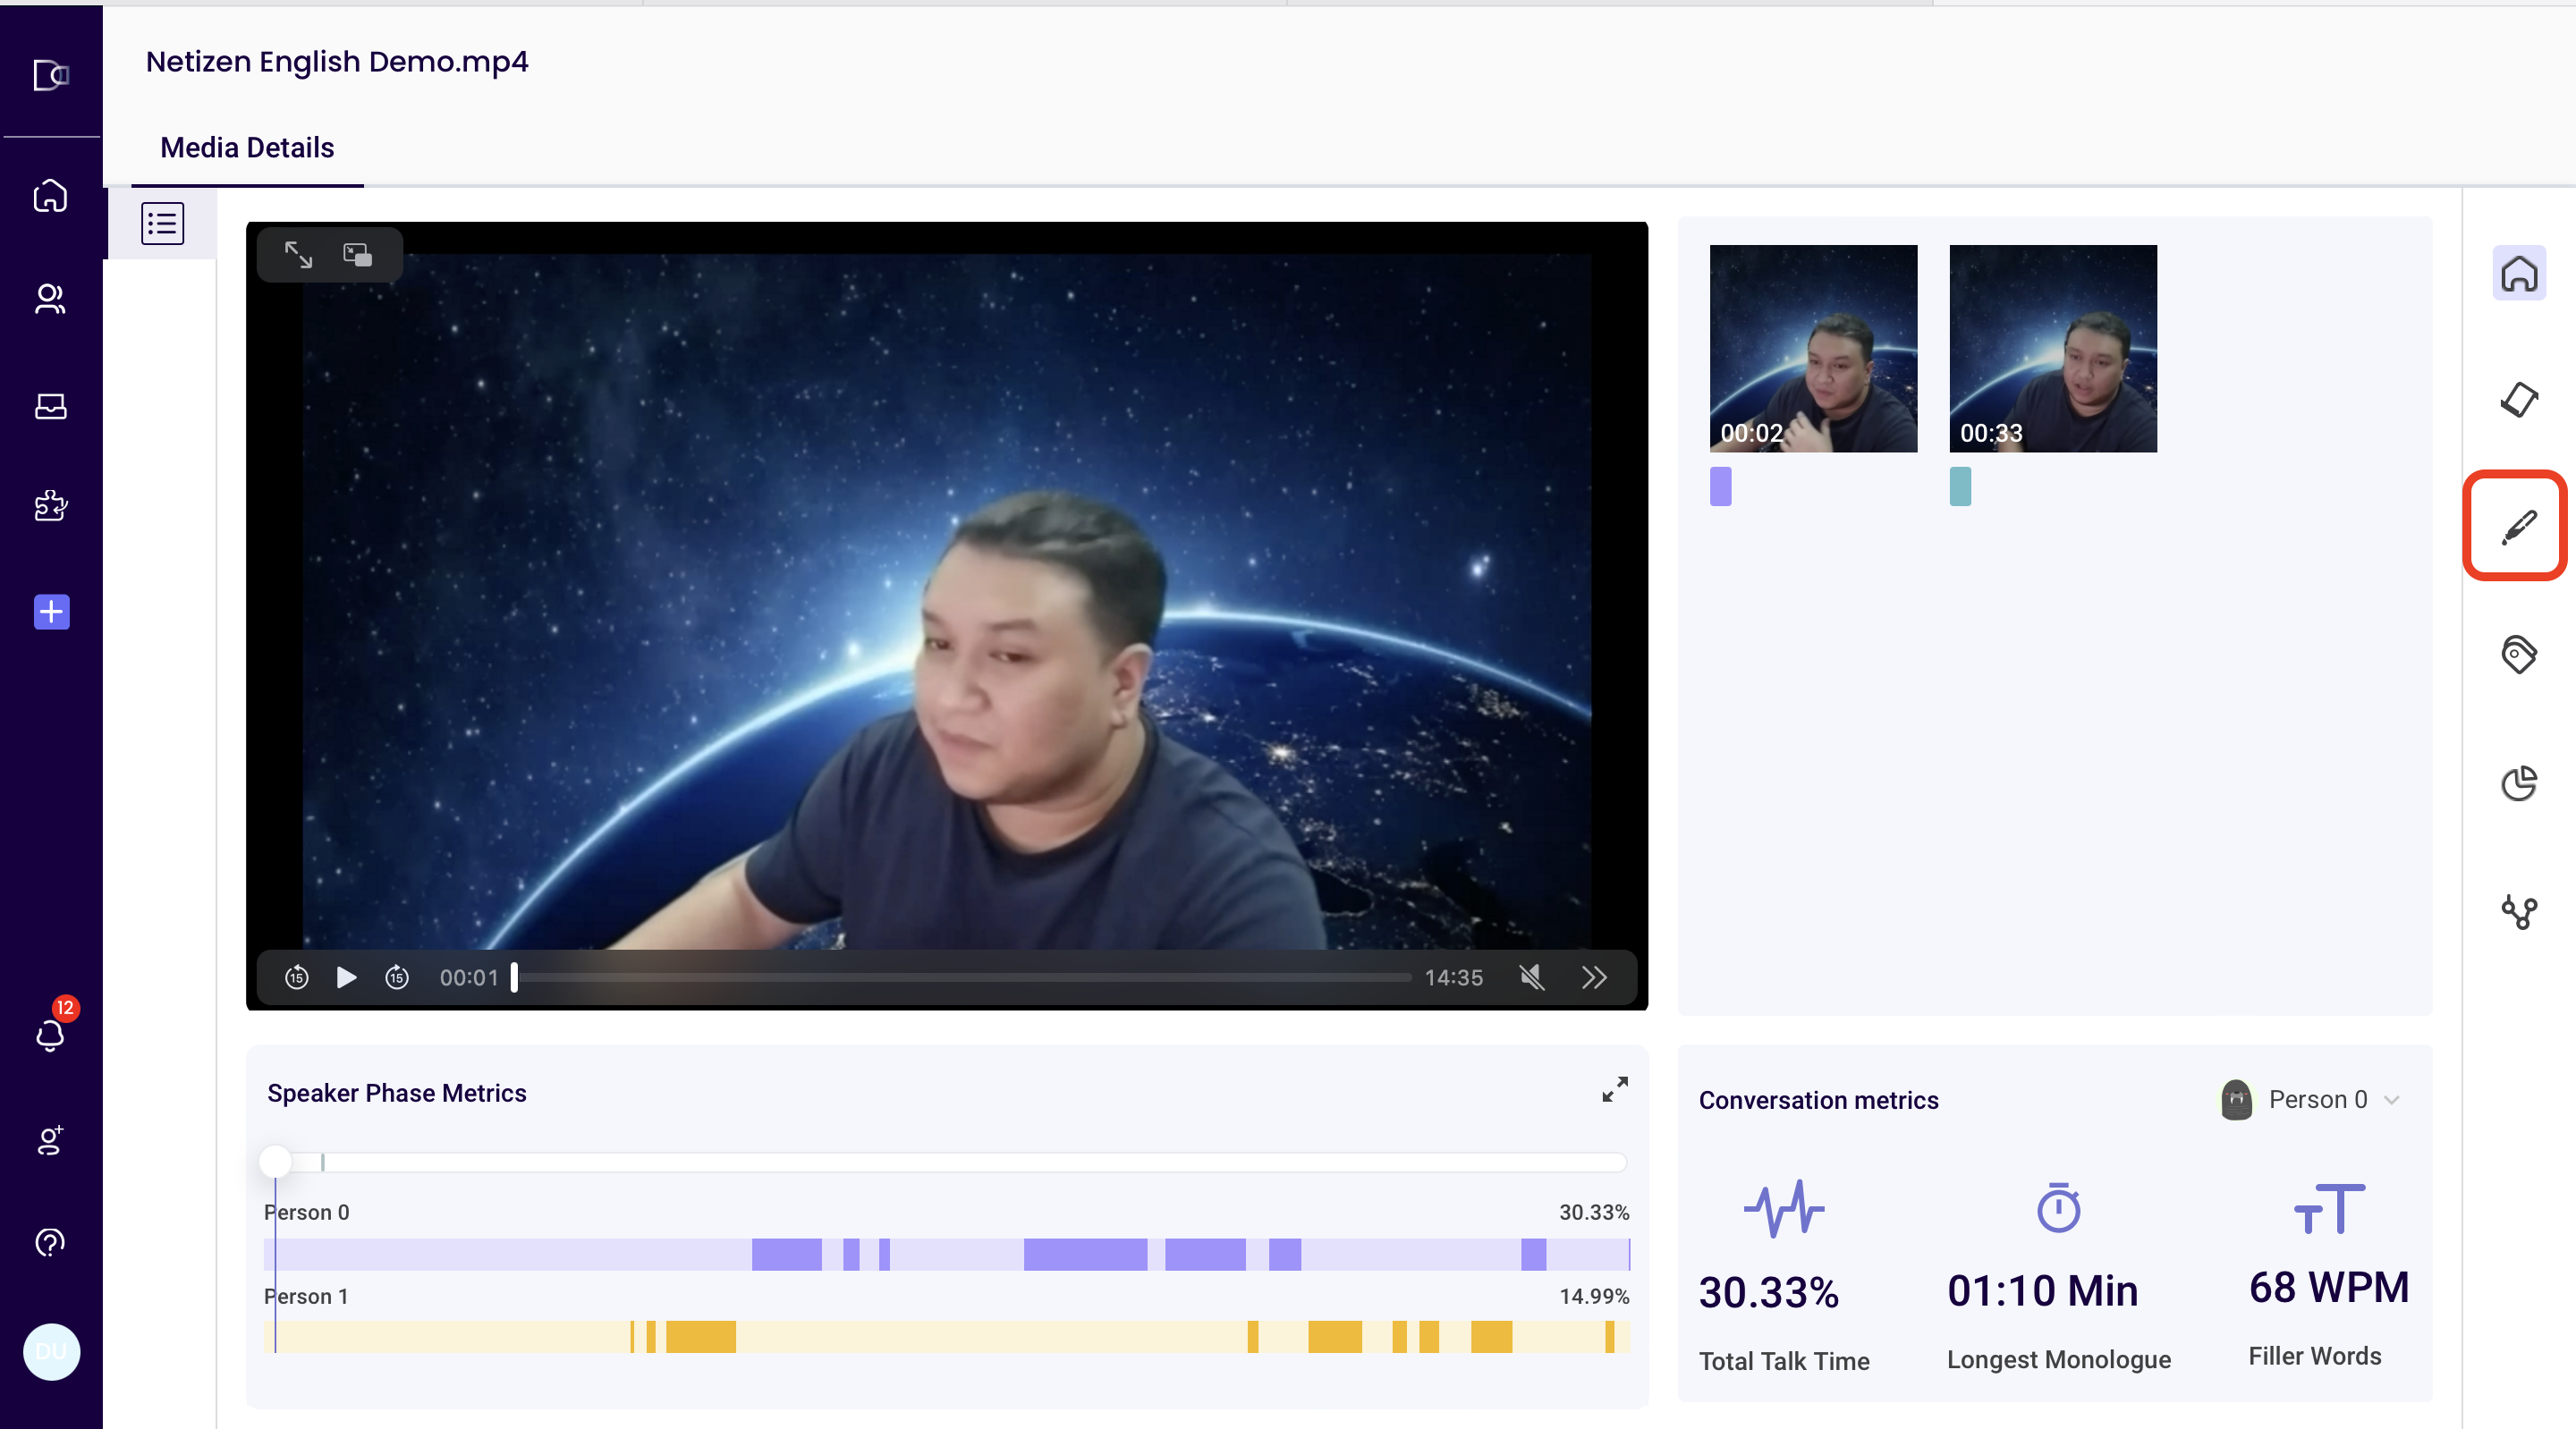Open the share graph view on right sidebar

pyautogui.click(x=2519, y=911)
